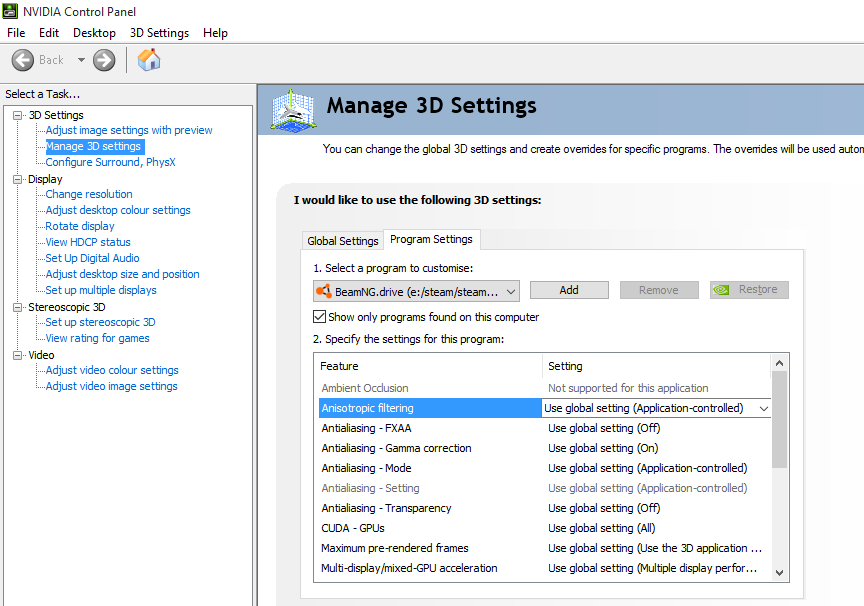Click the Setting column header
This screenshot has height=606, width=864.
pyautogui.click(x=657, y=366)
